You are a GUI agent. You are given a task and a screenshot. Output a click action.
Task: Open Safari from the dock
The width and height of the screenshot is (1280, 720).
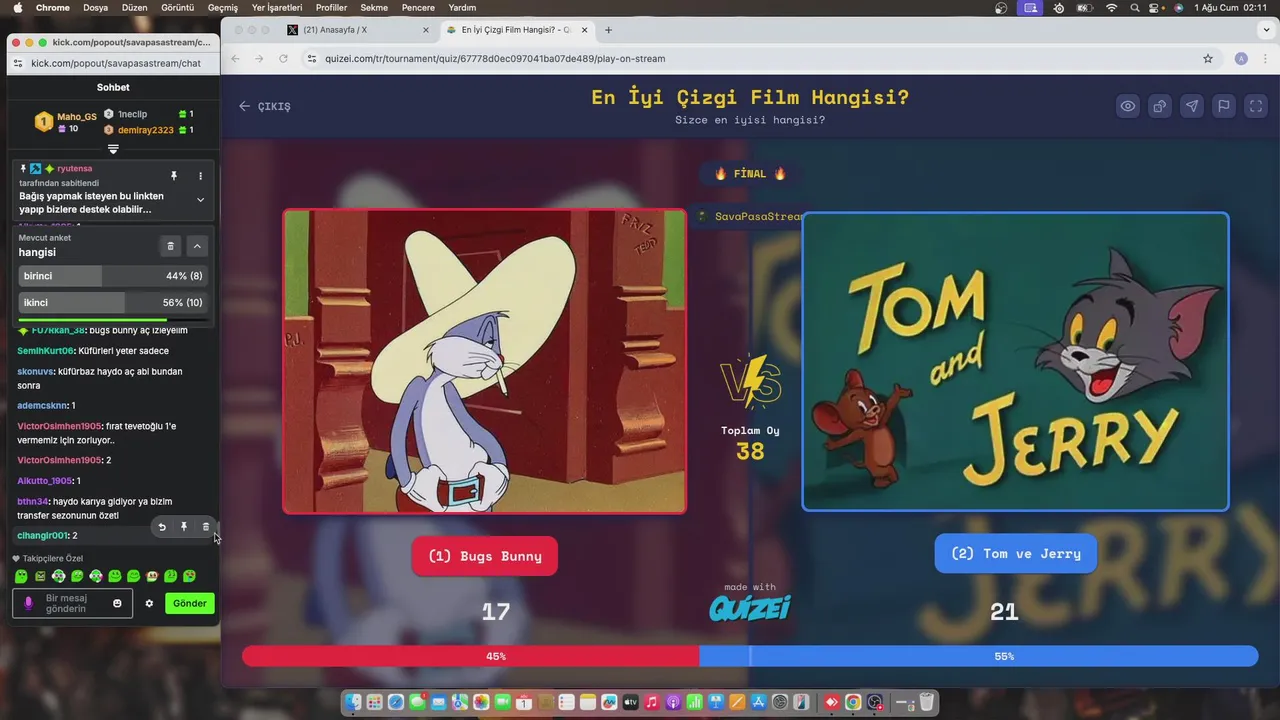pyautogui.click(x=396, y=702)
